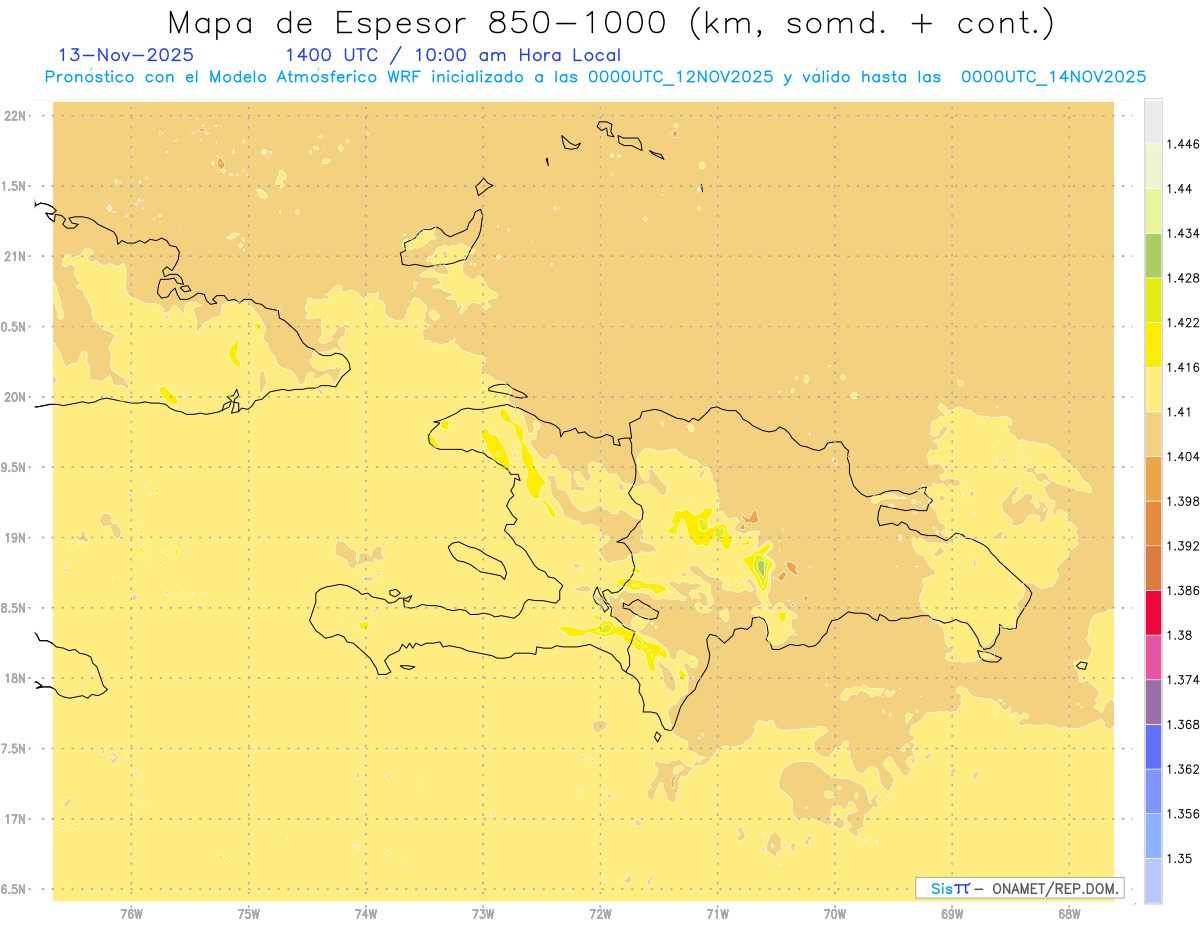
Task: Pick the blue legend swatch between 1.362 and 1.368
Action: coord(1153,747)
